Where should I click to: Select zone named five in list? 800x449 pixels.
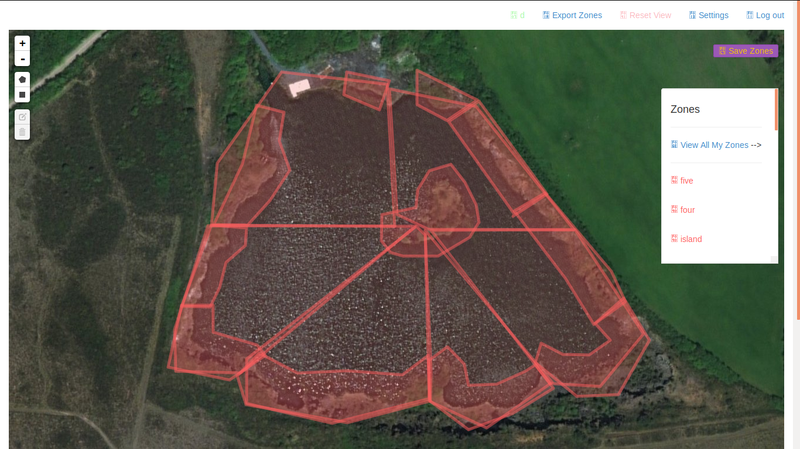click(687, 181)
